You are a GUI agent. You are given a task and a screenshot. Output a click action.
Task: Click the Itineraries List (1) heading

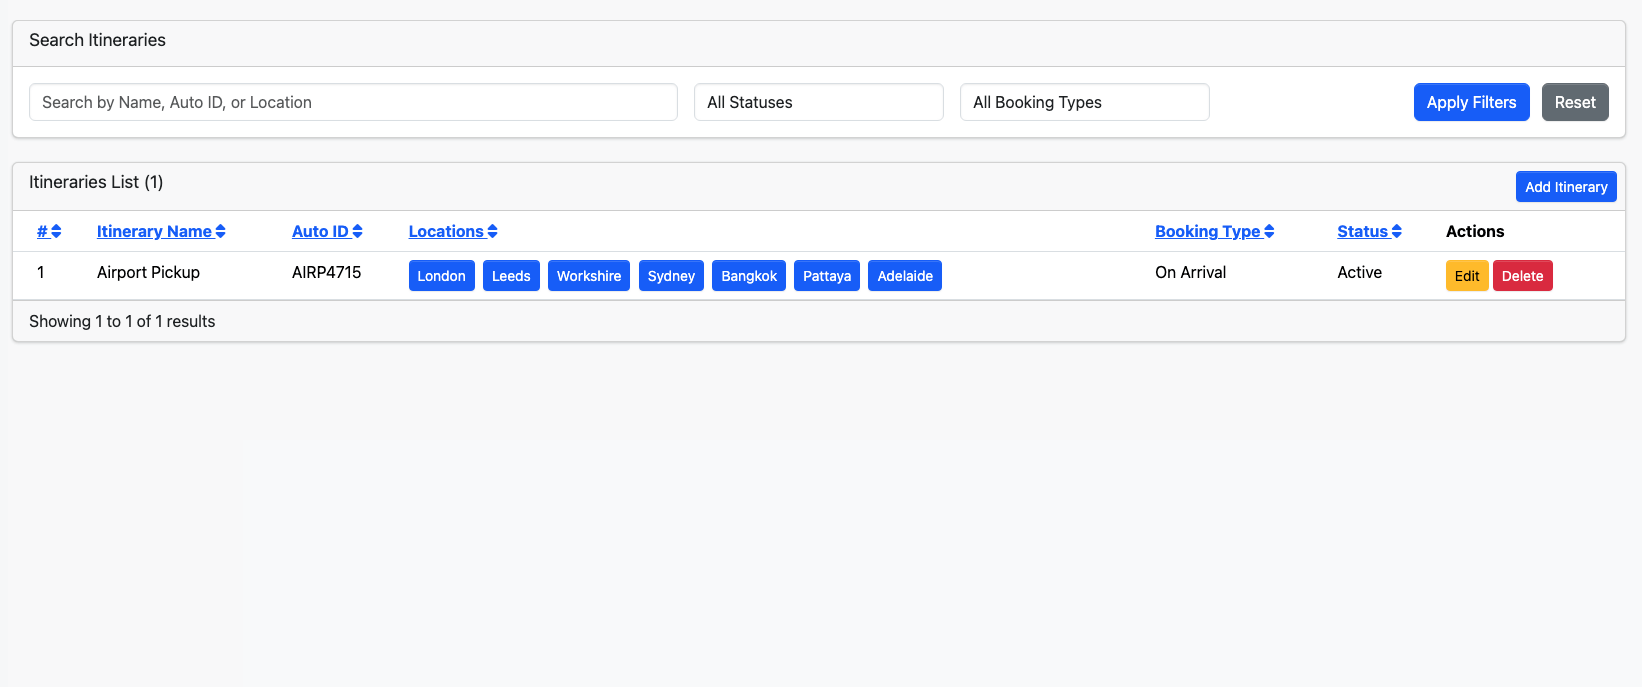pyautogui.click(x=96, y=182)
